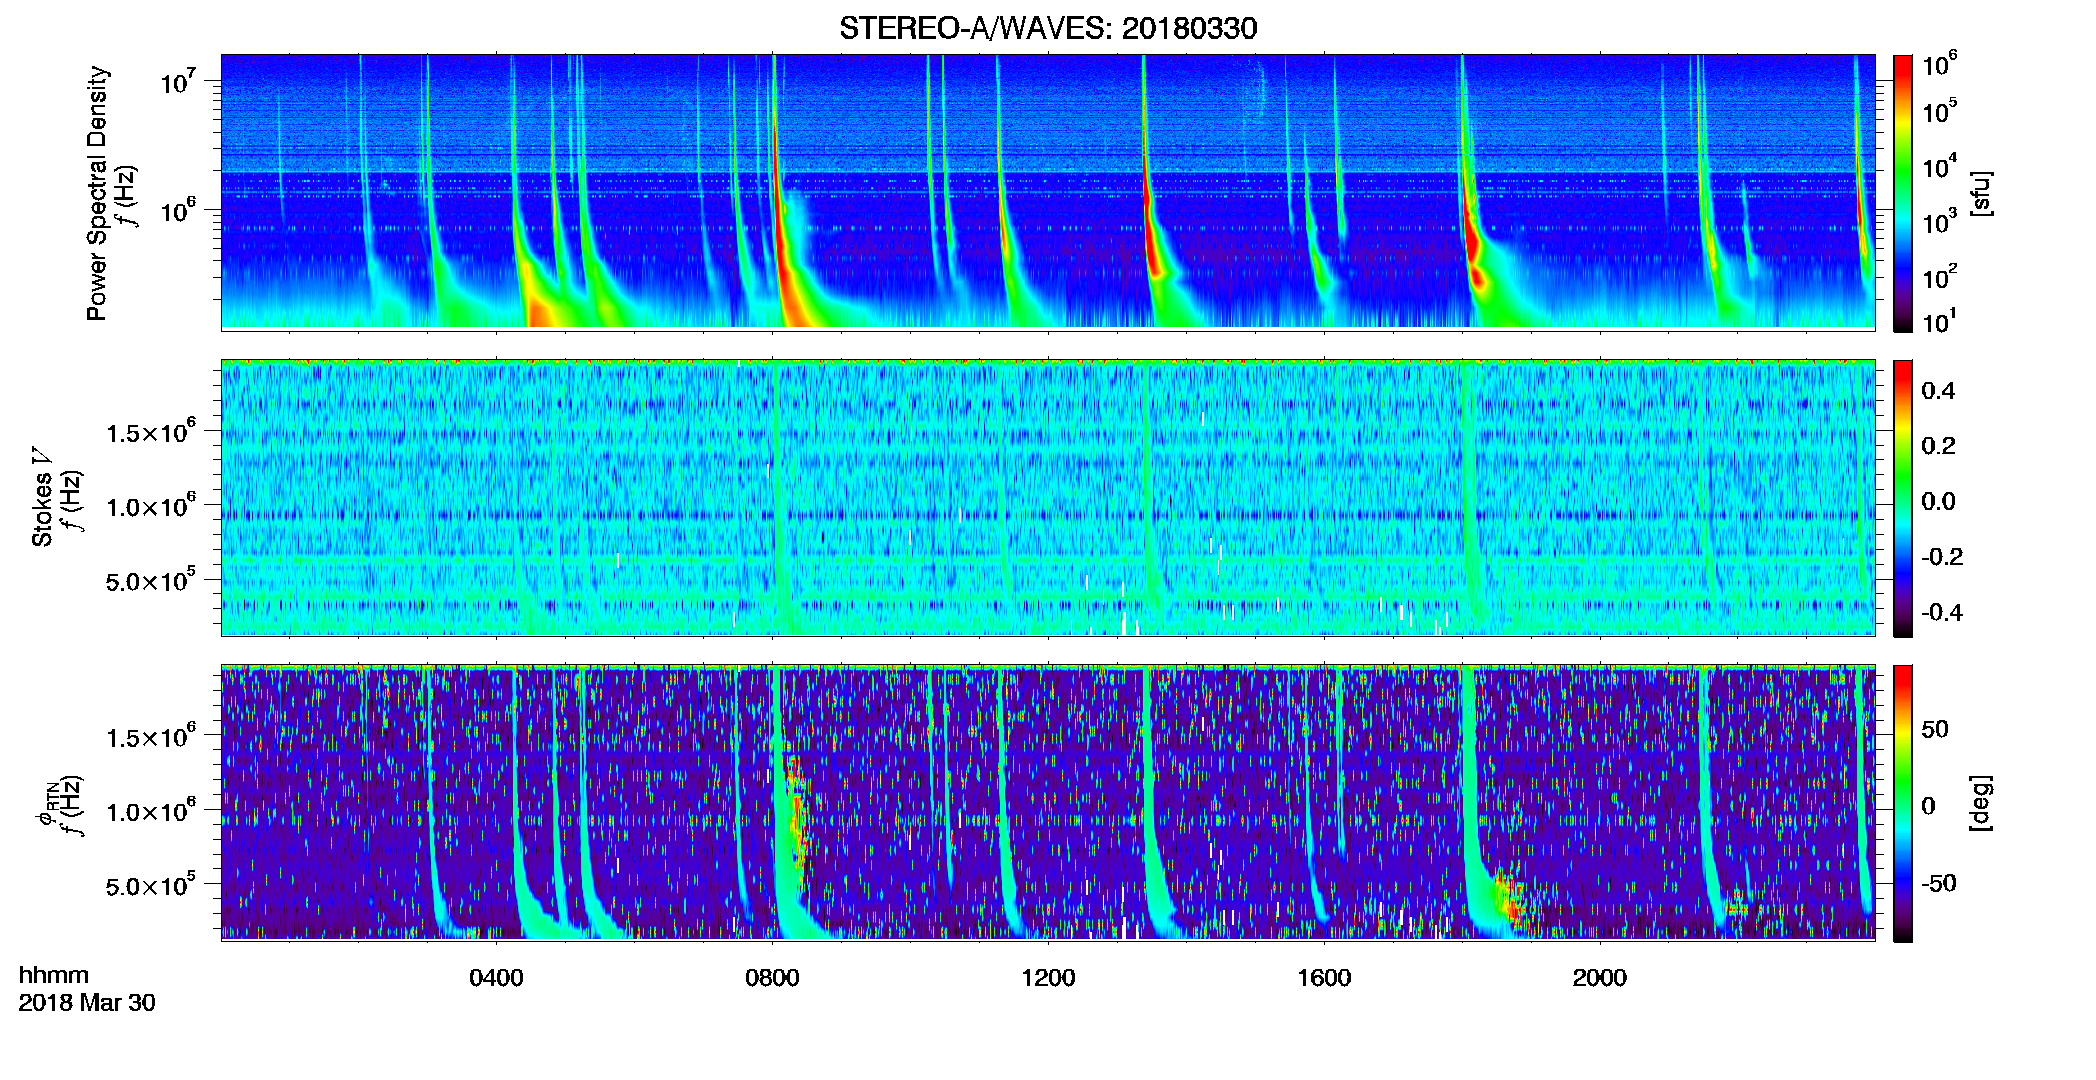Click the [deg] units label
The width and height of the screenshot is (2096, 1080).
point(1981,803)
